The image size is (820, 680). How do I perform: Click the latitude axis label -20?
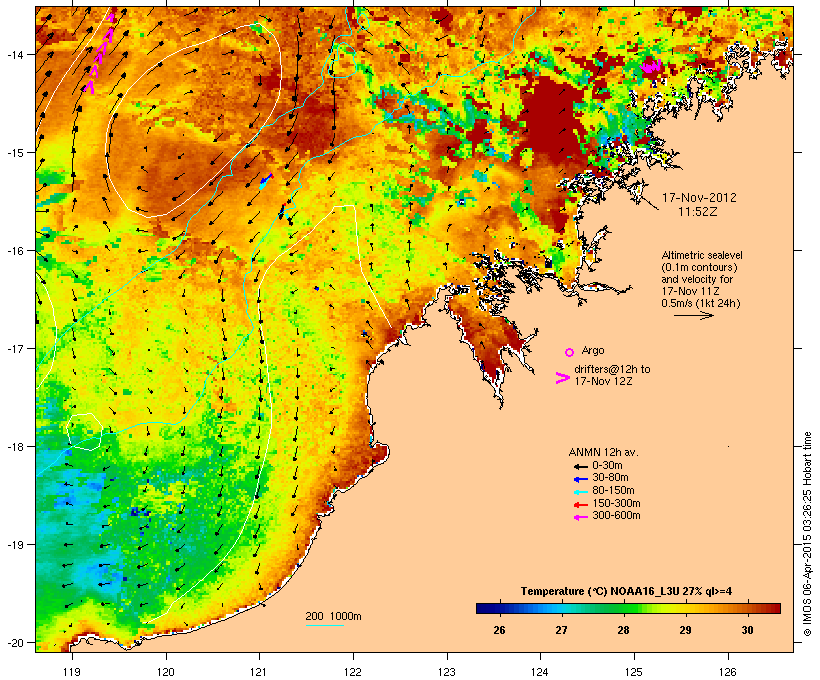pos(14,642)
